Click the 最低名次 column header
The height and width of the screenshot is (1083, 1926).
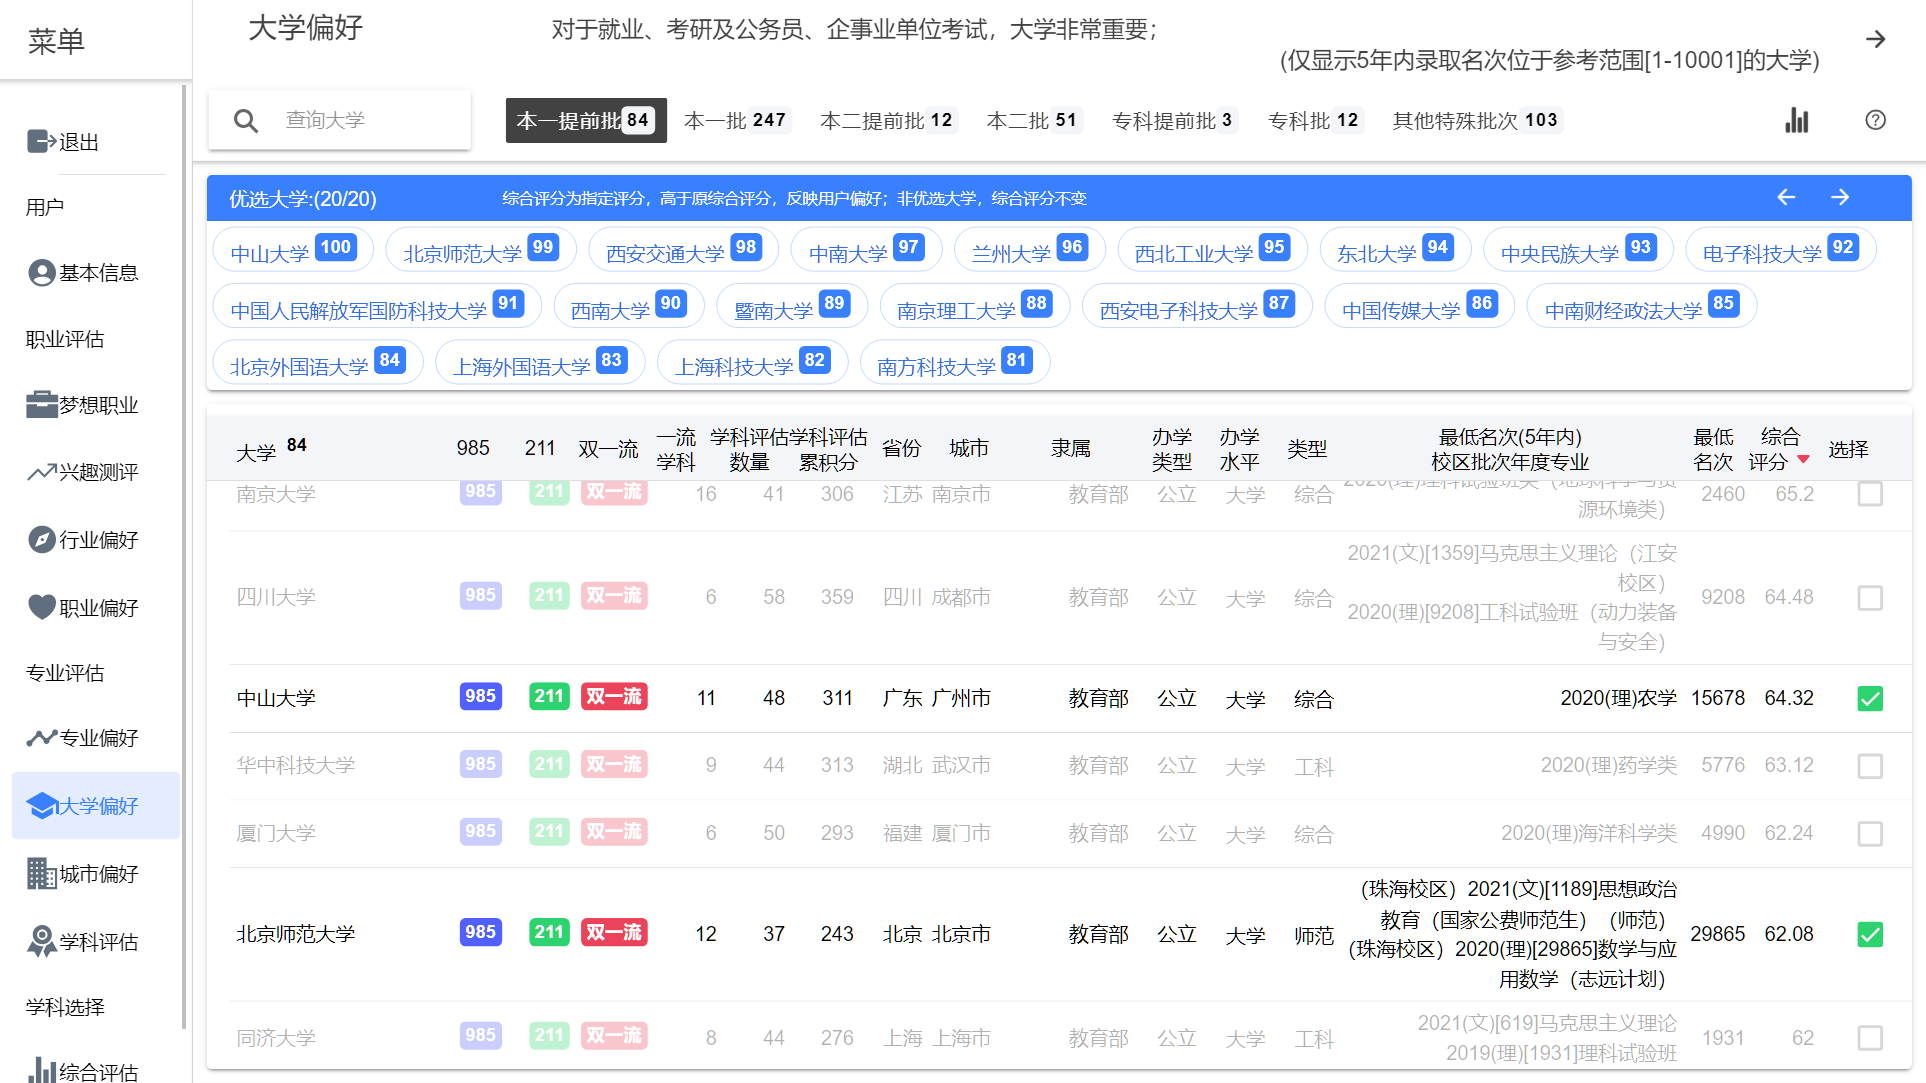click(1713, 449)
